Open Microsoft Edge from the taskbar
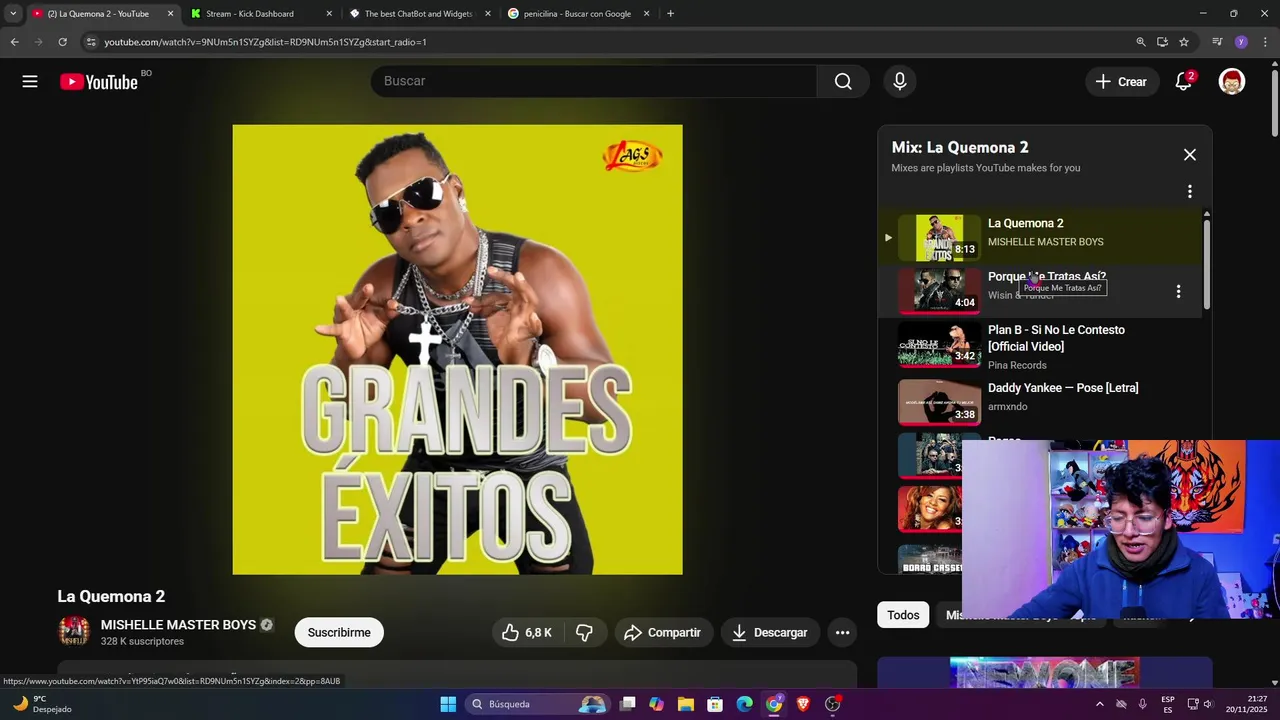 745,704
